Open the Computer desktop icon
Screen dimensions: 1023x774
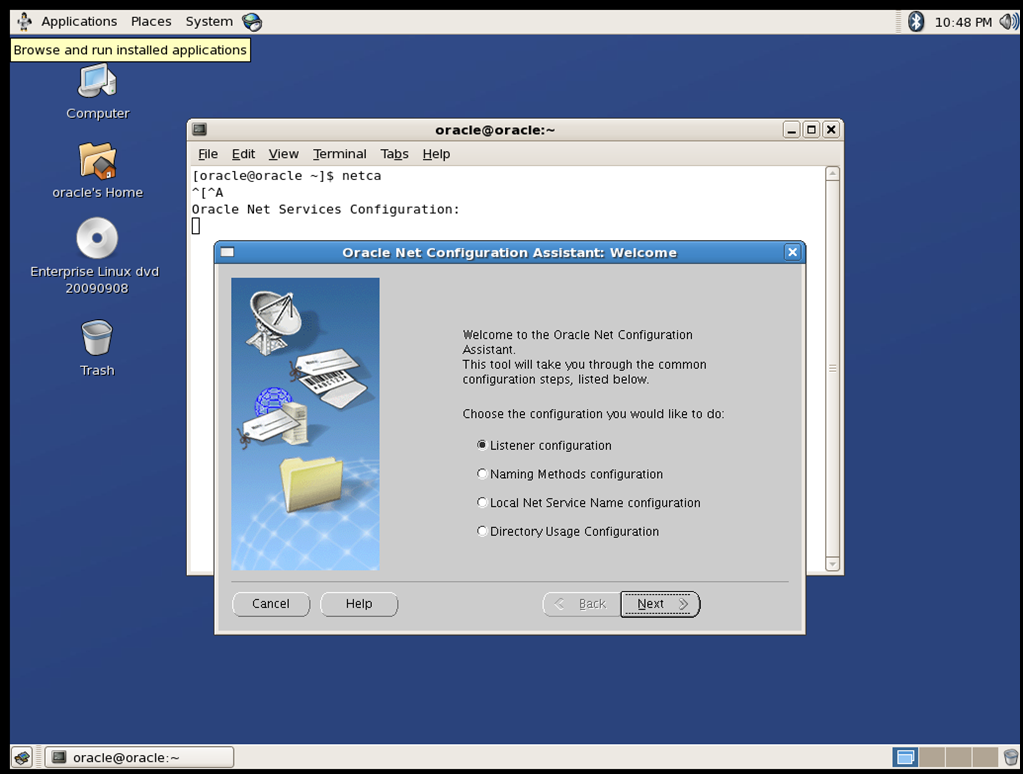[97, 84]
